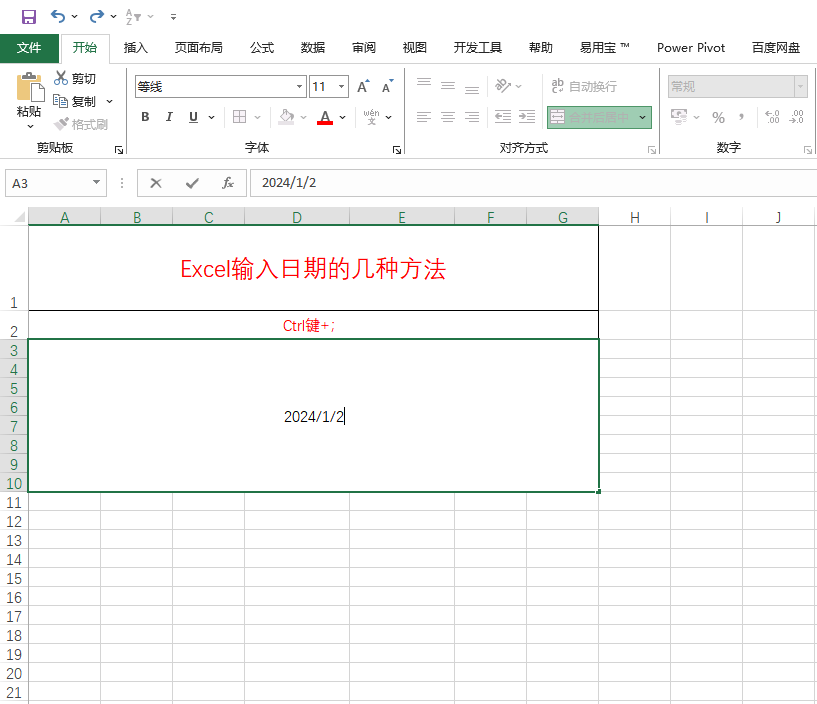Switch to the 视图 tab
The width and height of the screenshot is (817, 704).
415,48
